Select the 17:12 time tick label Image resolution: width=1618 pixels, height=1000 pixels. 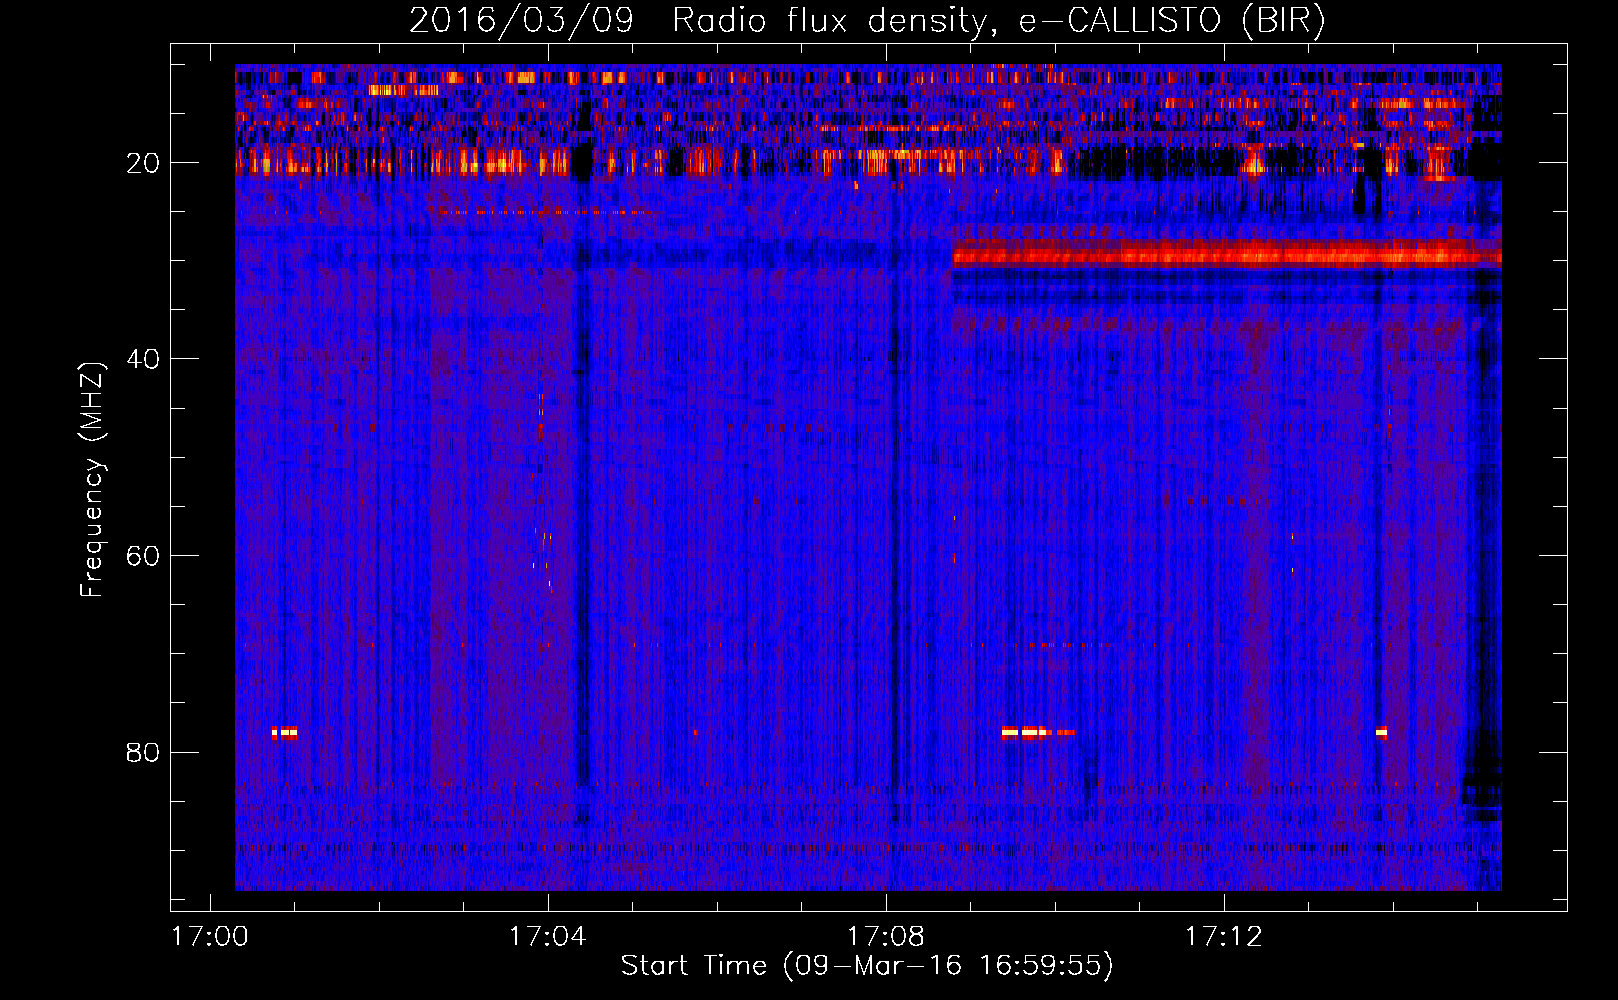pos(1224,937)
